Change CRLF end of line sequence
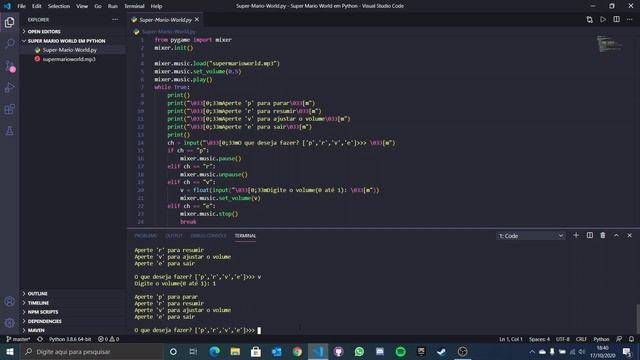Viewport: 640px width, 360px height. 581,339
